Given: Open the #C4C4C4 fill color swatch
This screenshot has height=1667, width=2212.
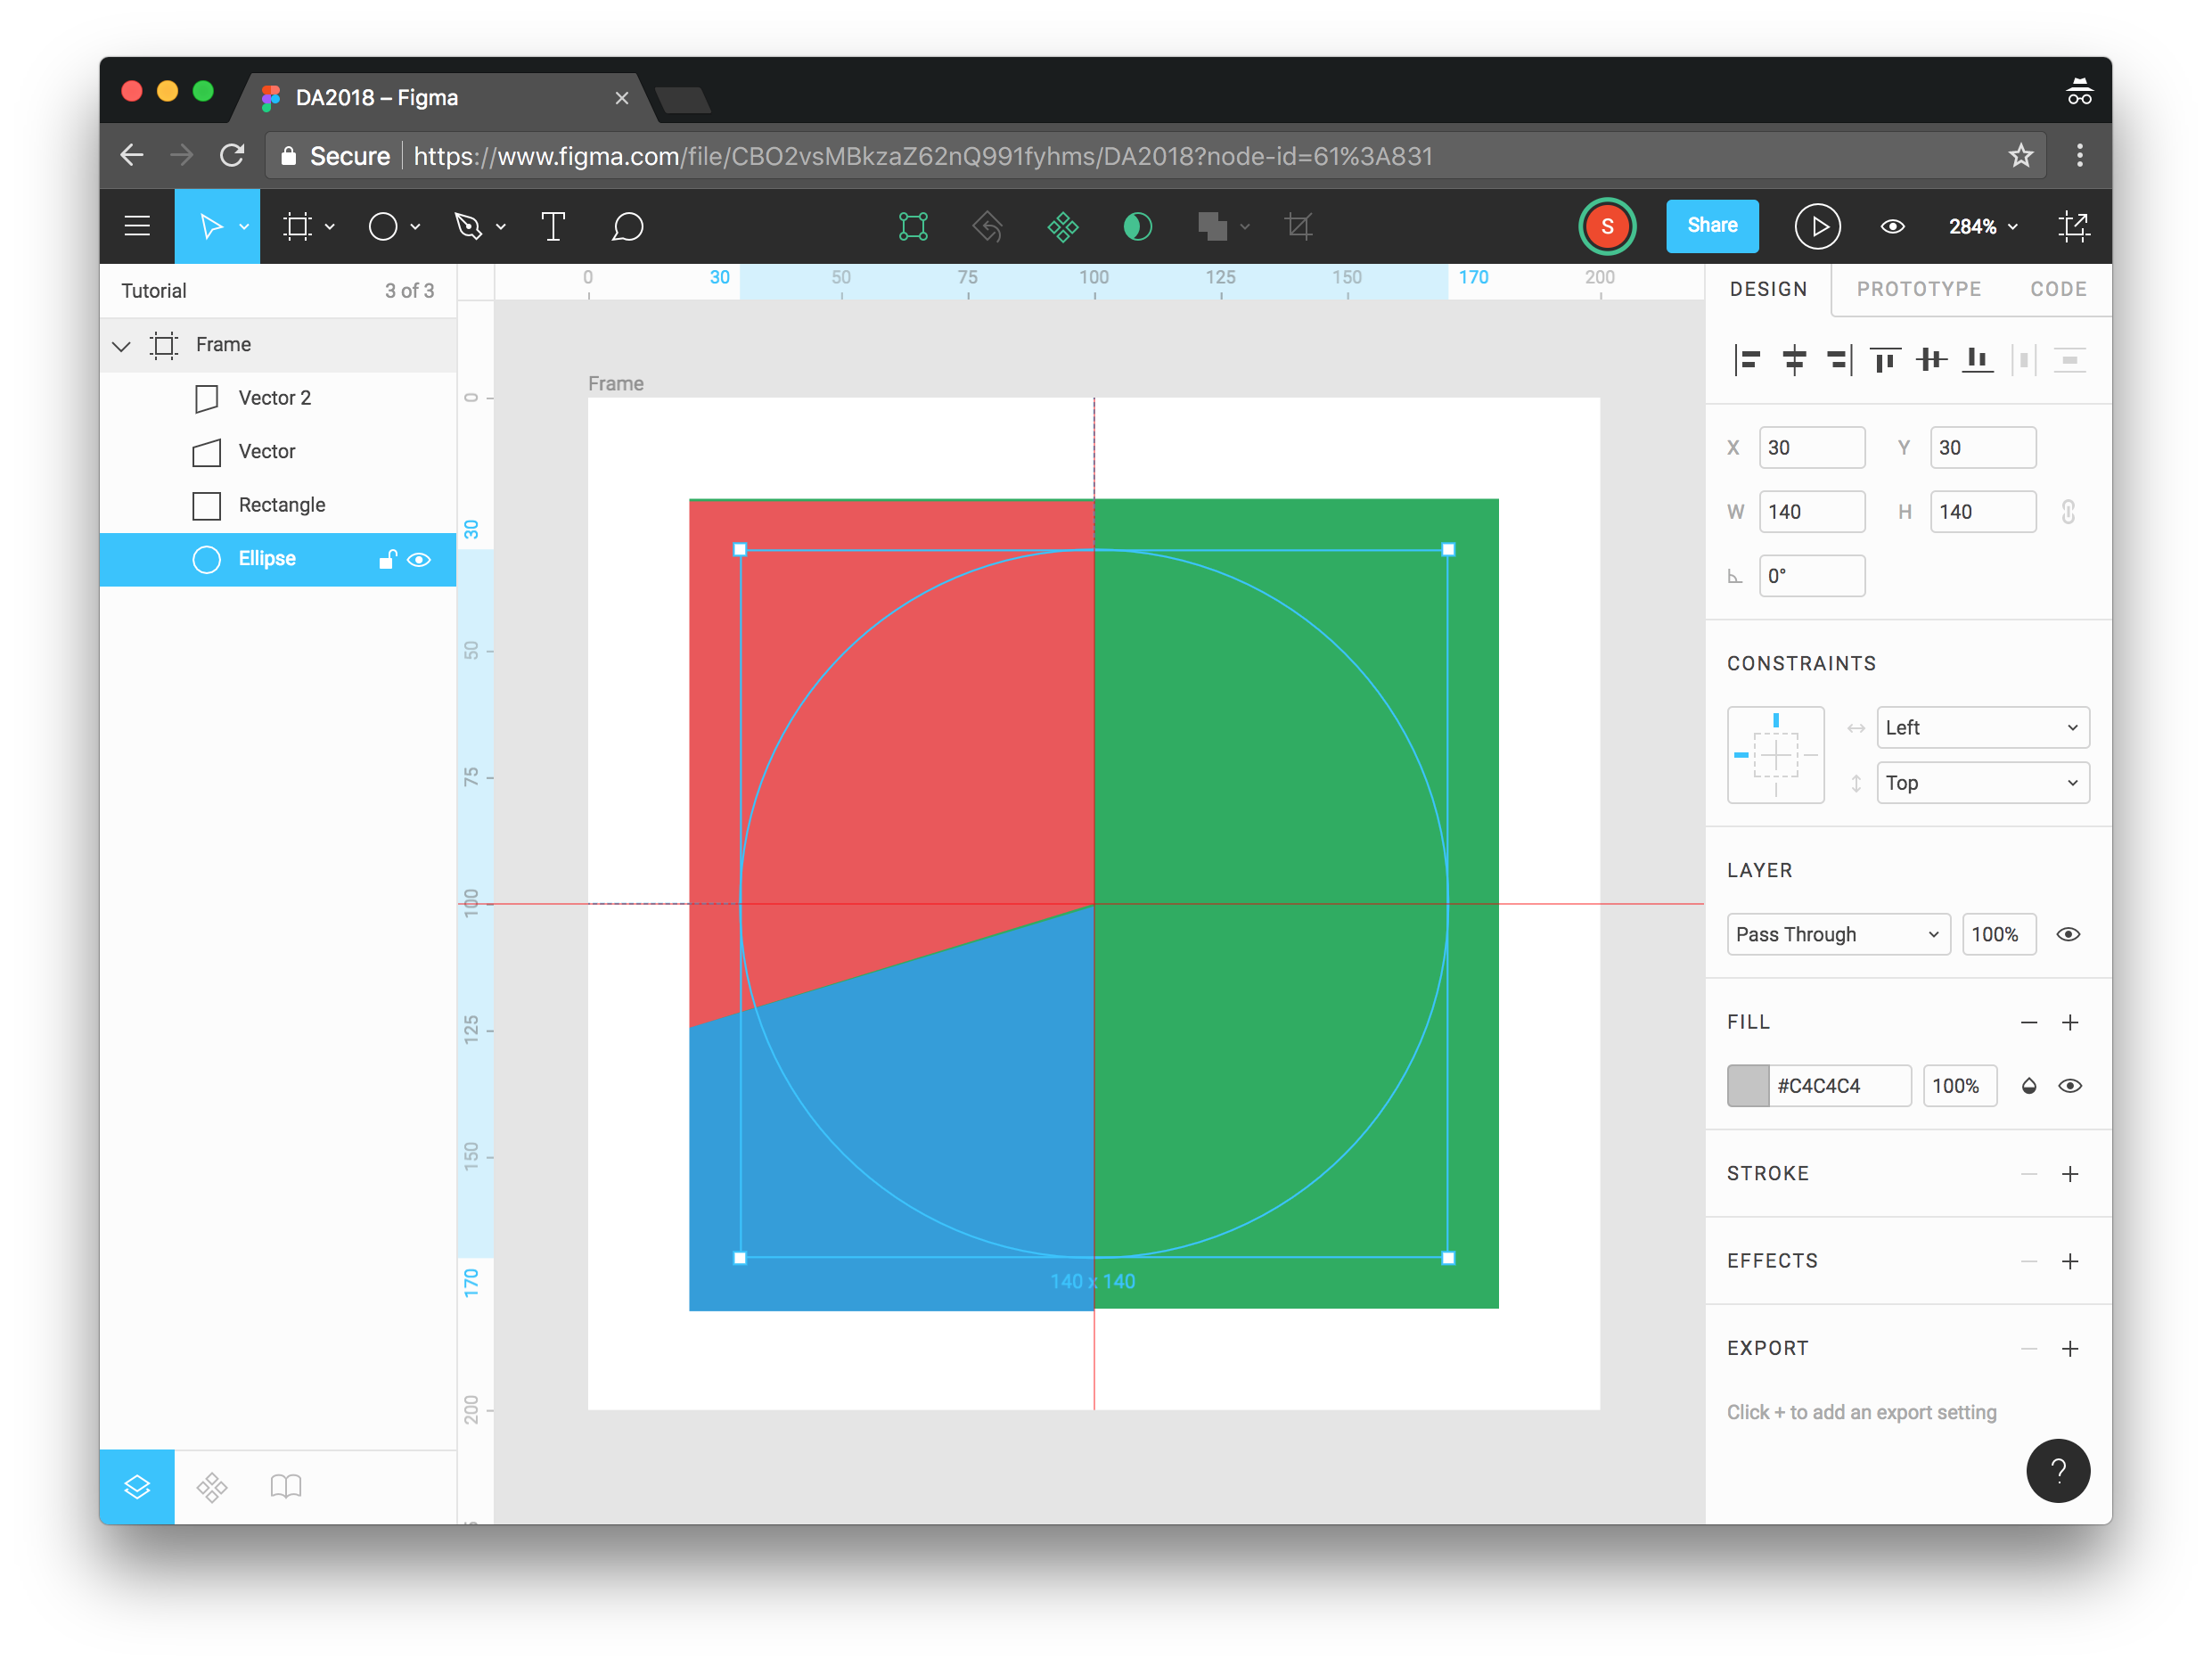Looking at the screenshot, I should click(1748, 1086).
